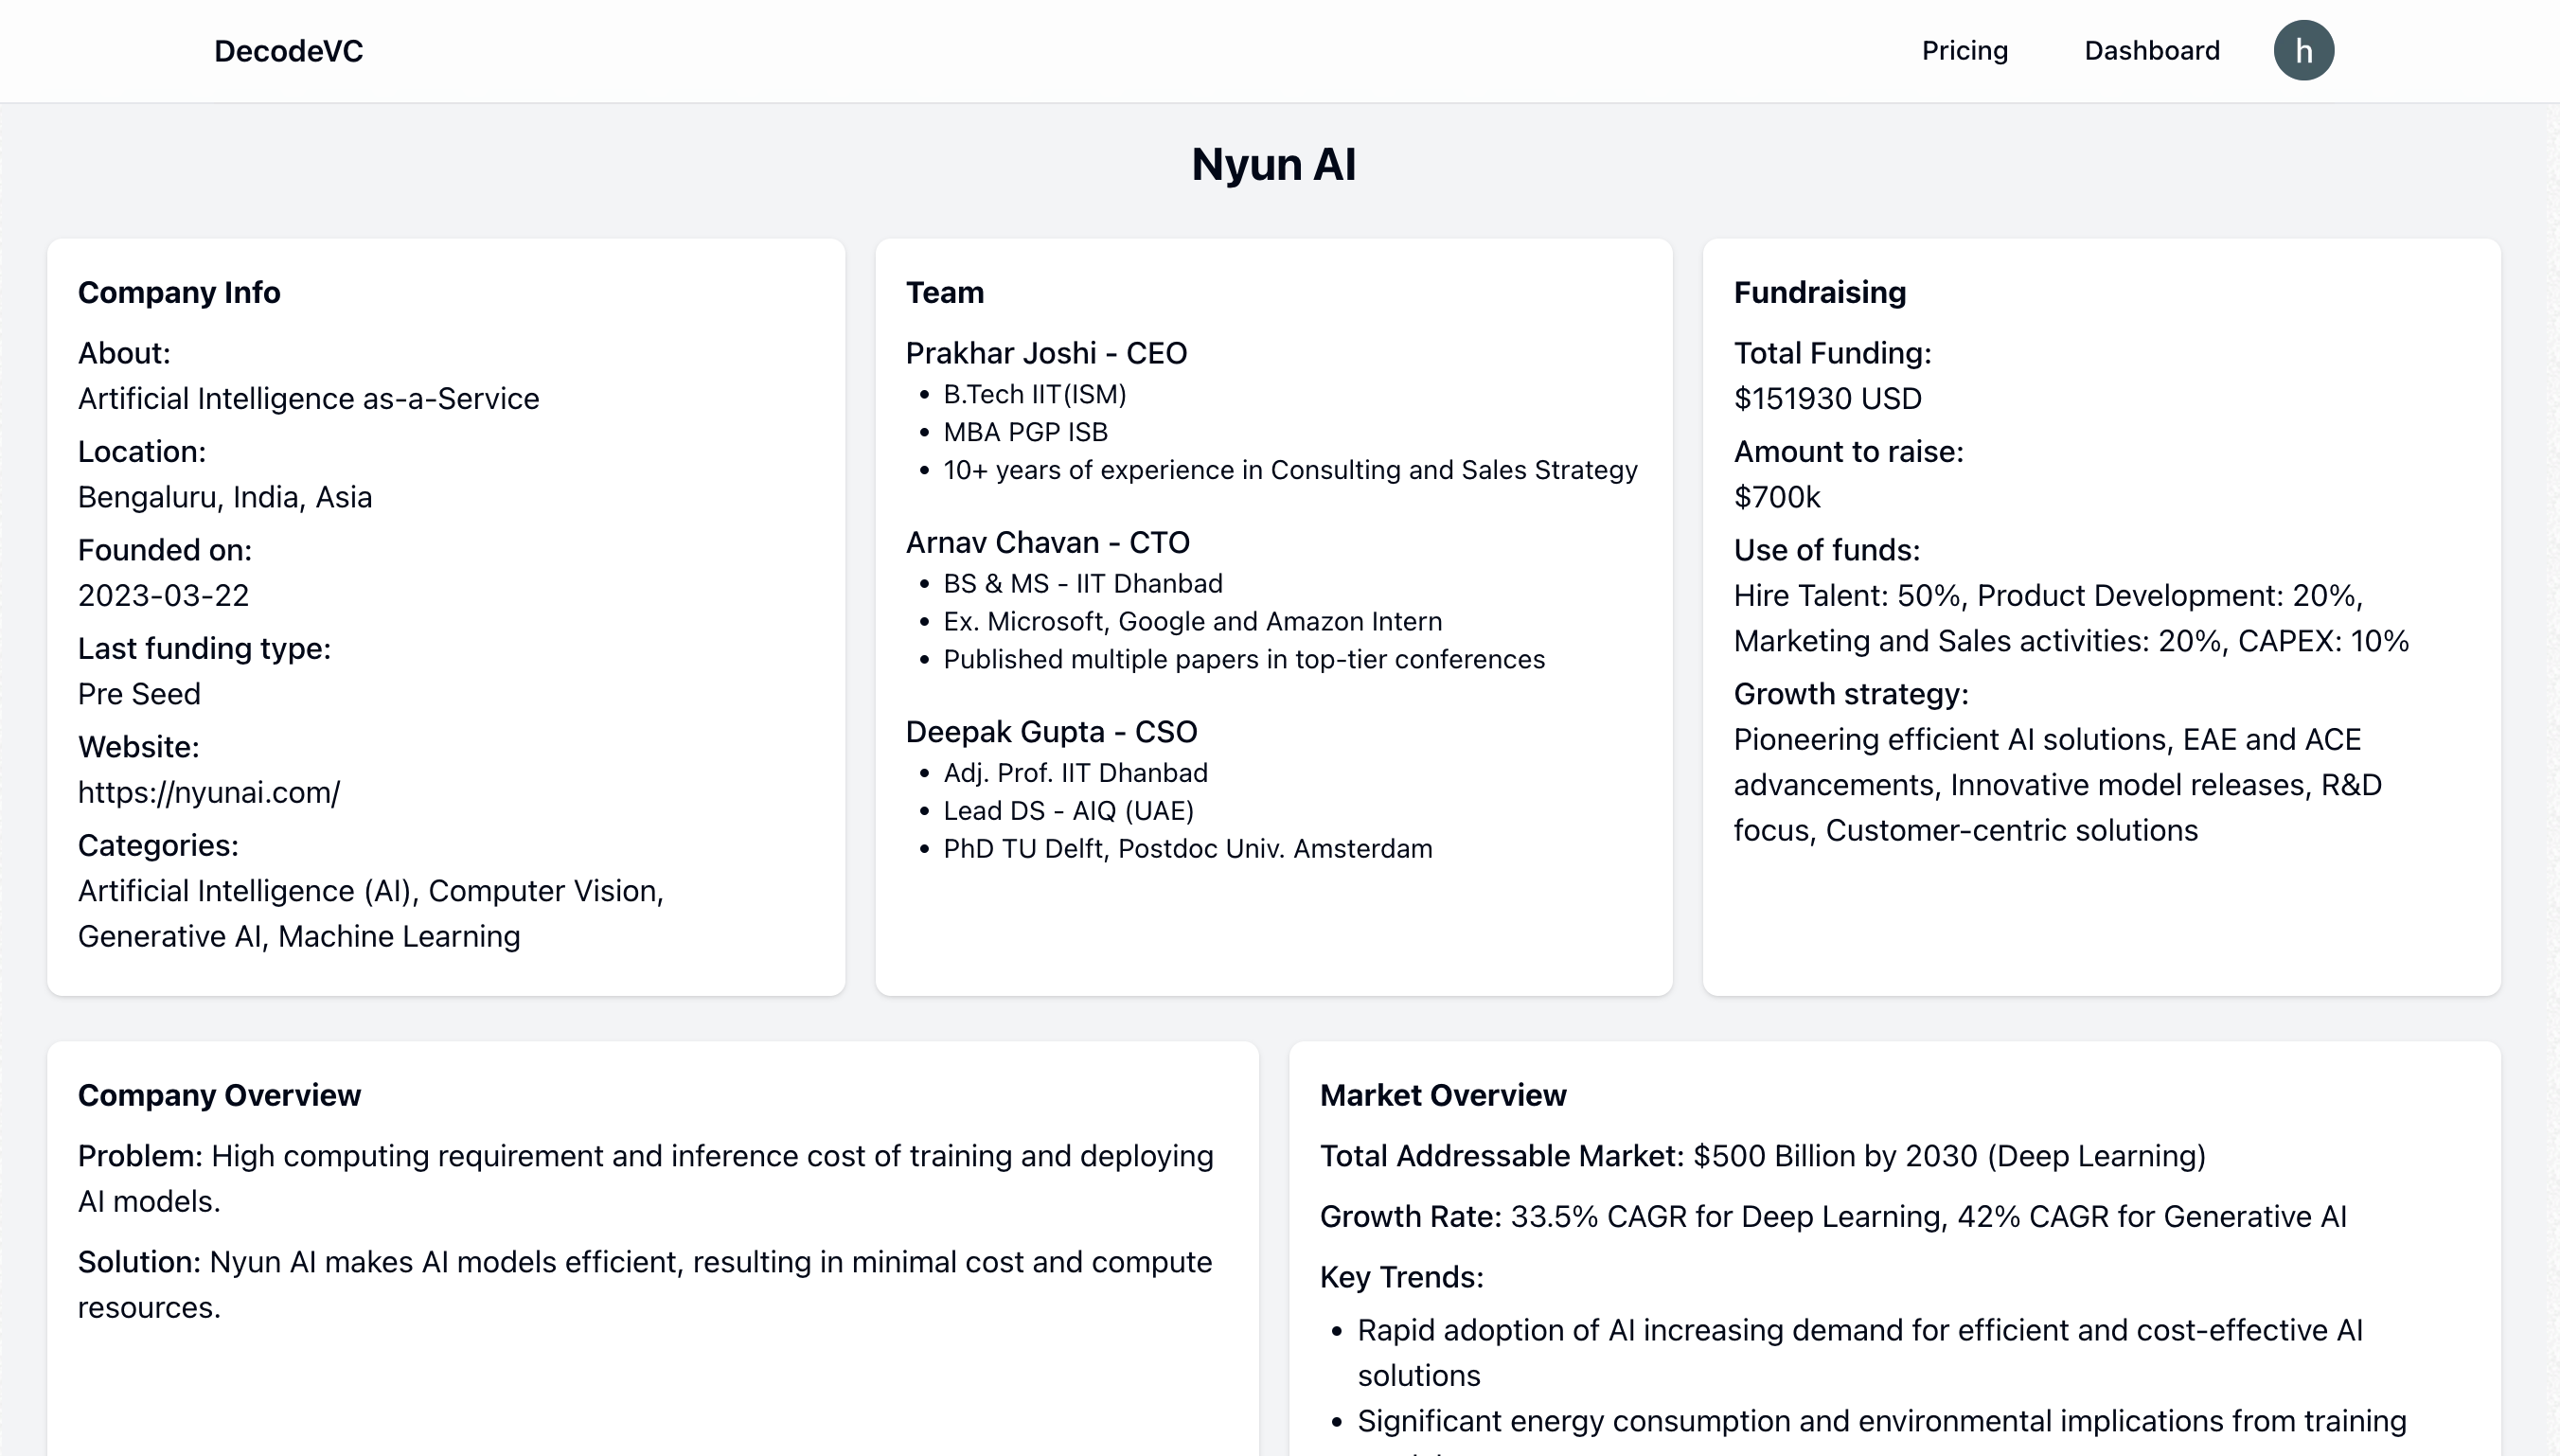Viewport: 2560px width, 1456px height.
Task: Click 'Arnav Chavan - CTO' name
Action: coord(1047,542)
